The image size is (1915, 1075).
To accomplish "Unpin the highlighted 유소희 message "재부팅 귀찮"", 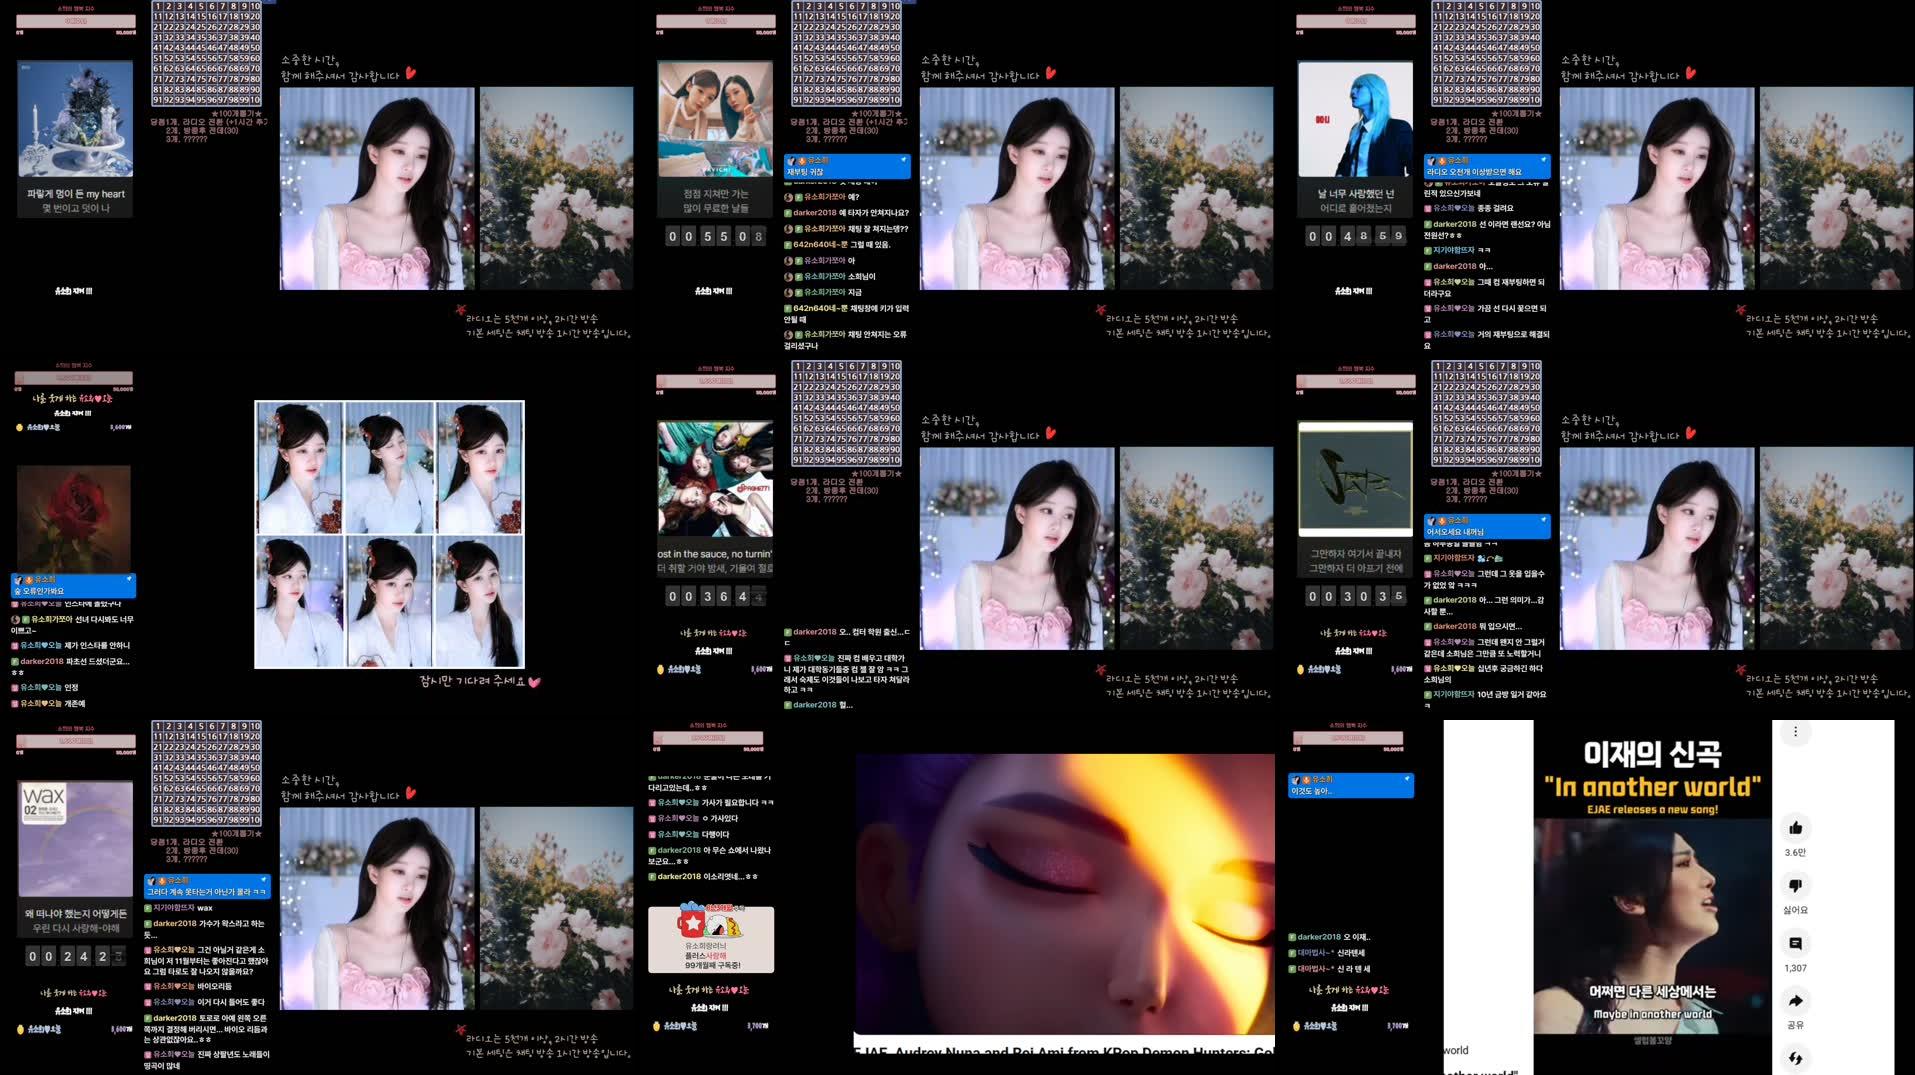I will pos(903,161).
